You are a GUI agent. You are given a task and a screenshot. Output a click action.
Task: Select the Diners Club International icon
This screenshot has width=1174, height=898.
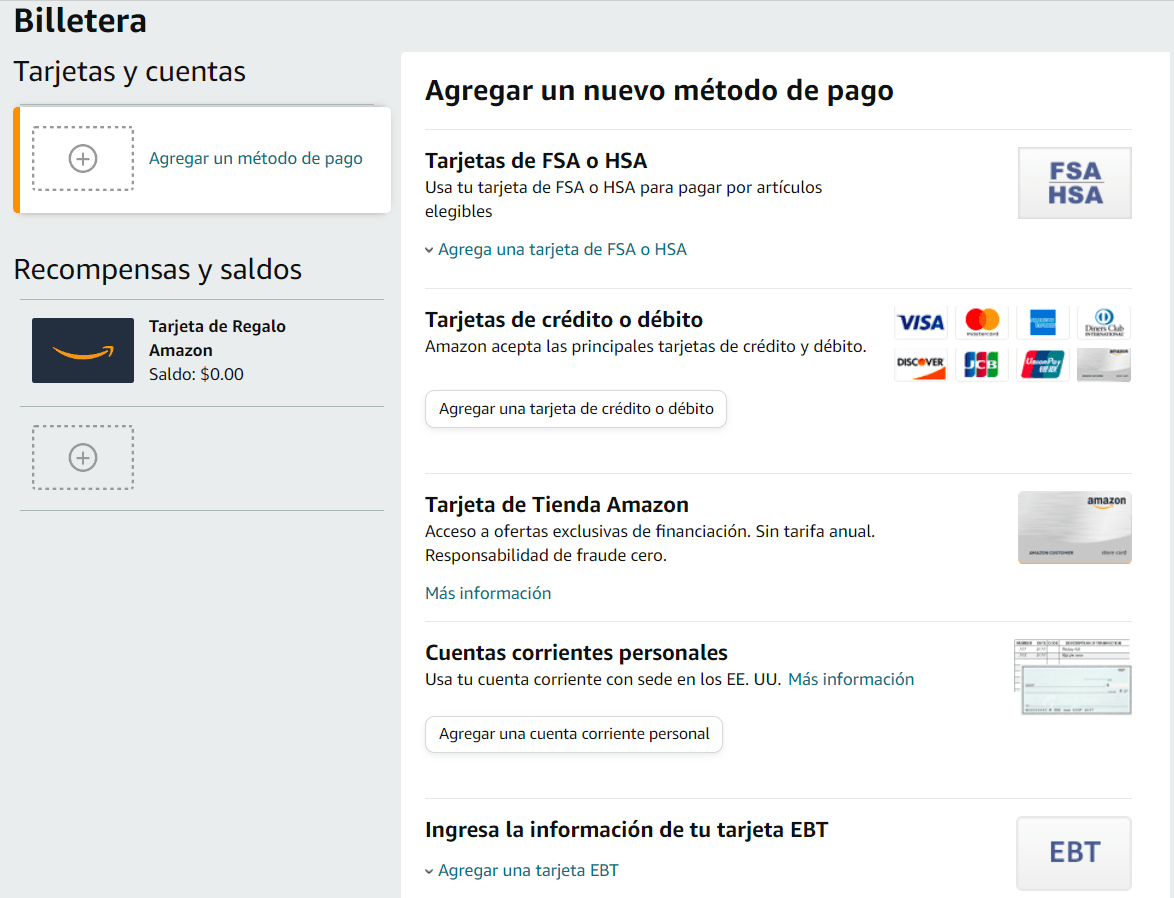pos(1104,322)
